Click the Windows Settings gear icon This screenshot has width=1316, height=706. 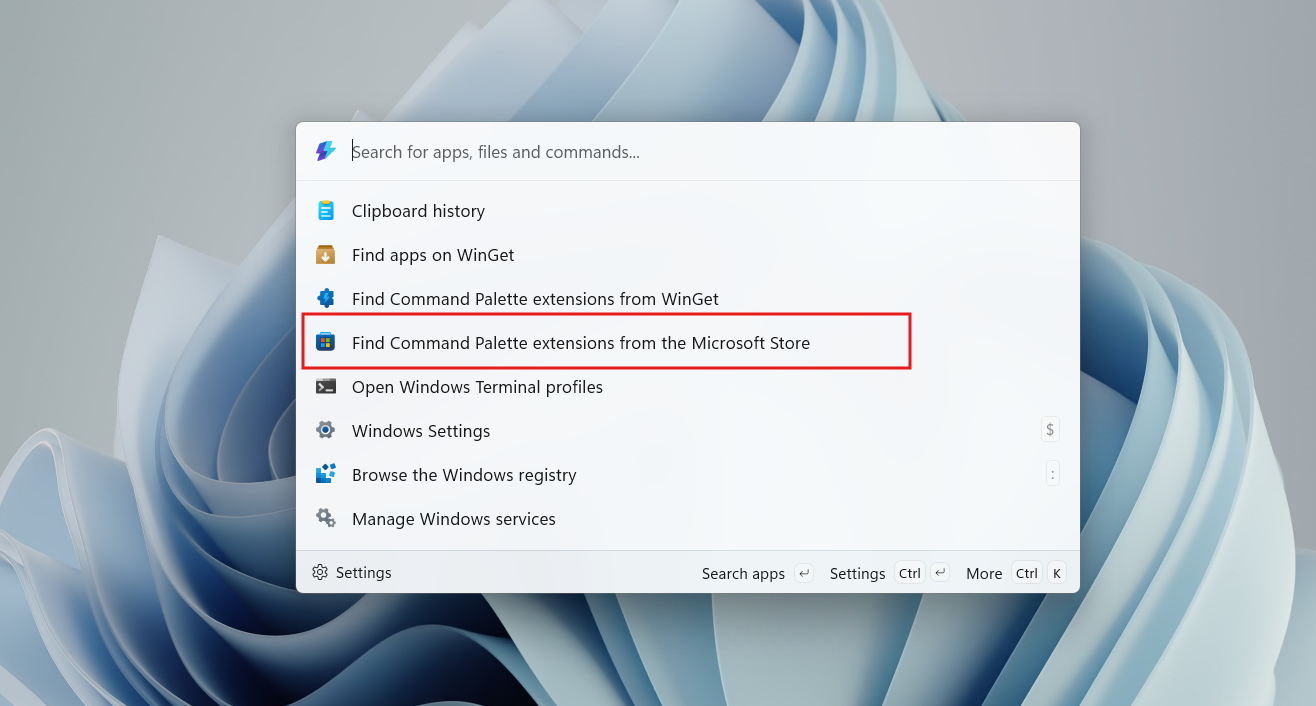pyautogui.click(x=326, y=431)
